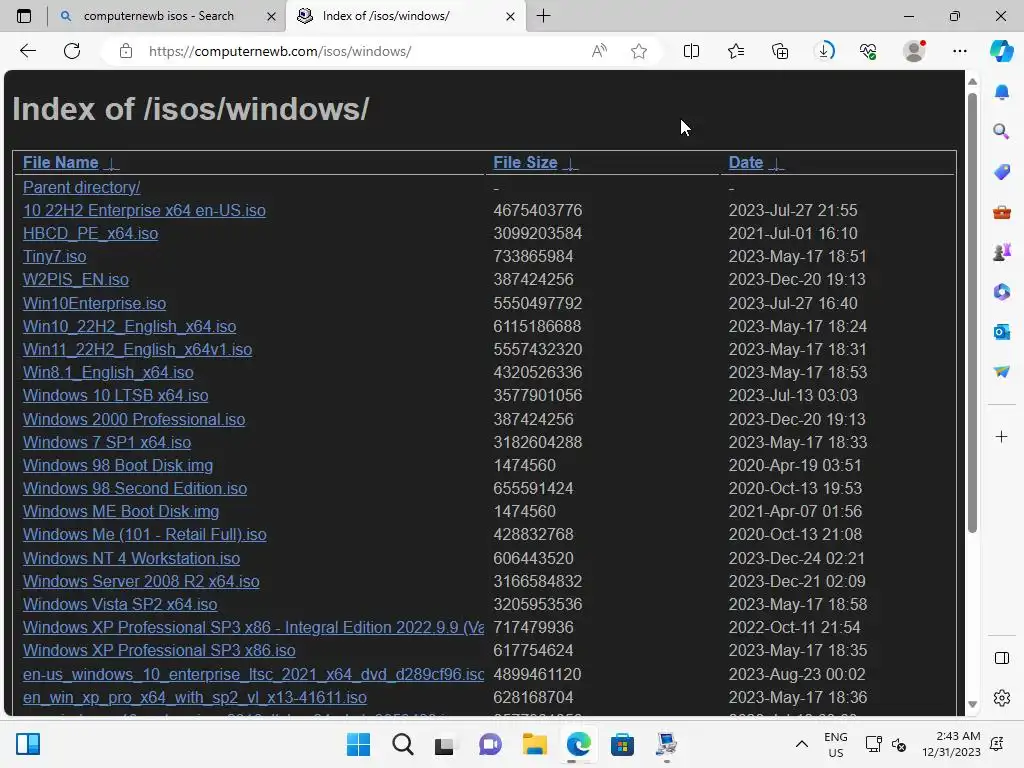
Task: Download 10 22H2 Enterprise x64 en-US.iso
Action: (144, 210)
